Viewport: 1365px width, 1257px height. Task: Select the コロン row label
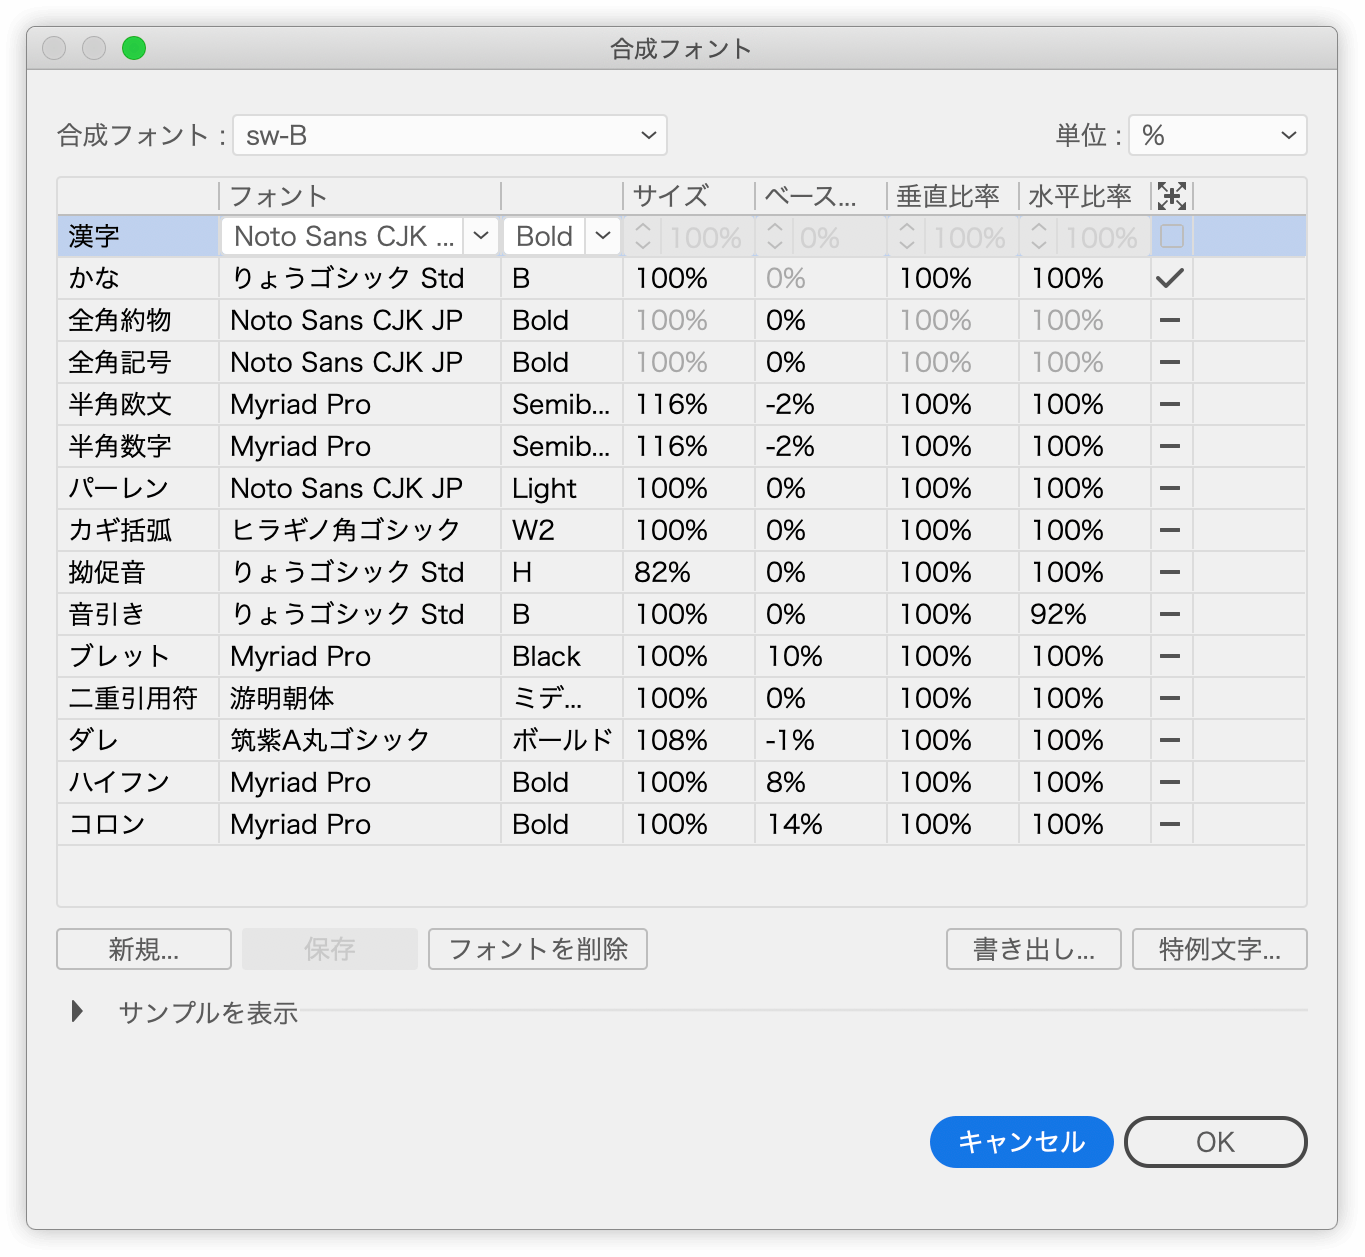(107, 824)
